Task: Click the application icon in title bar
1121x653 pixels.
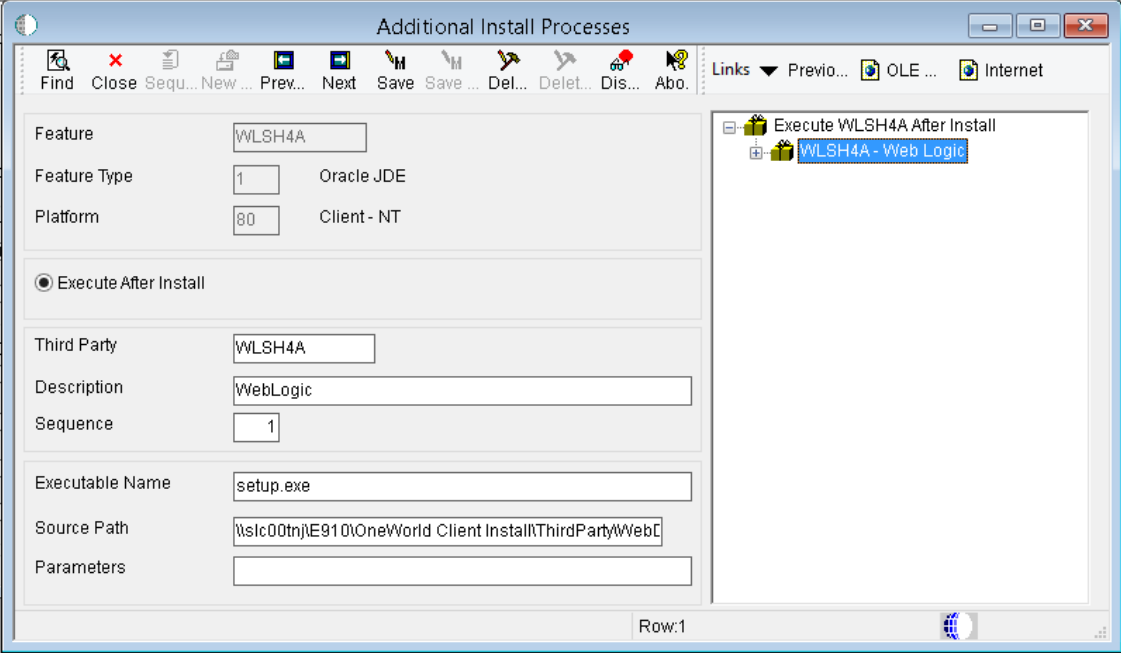Action: (x=26, y=25)
